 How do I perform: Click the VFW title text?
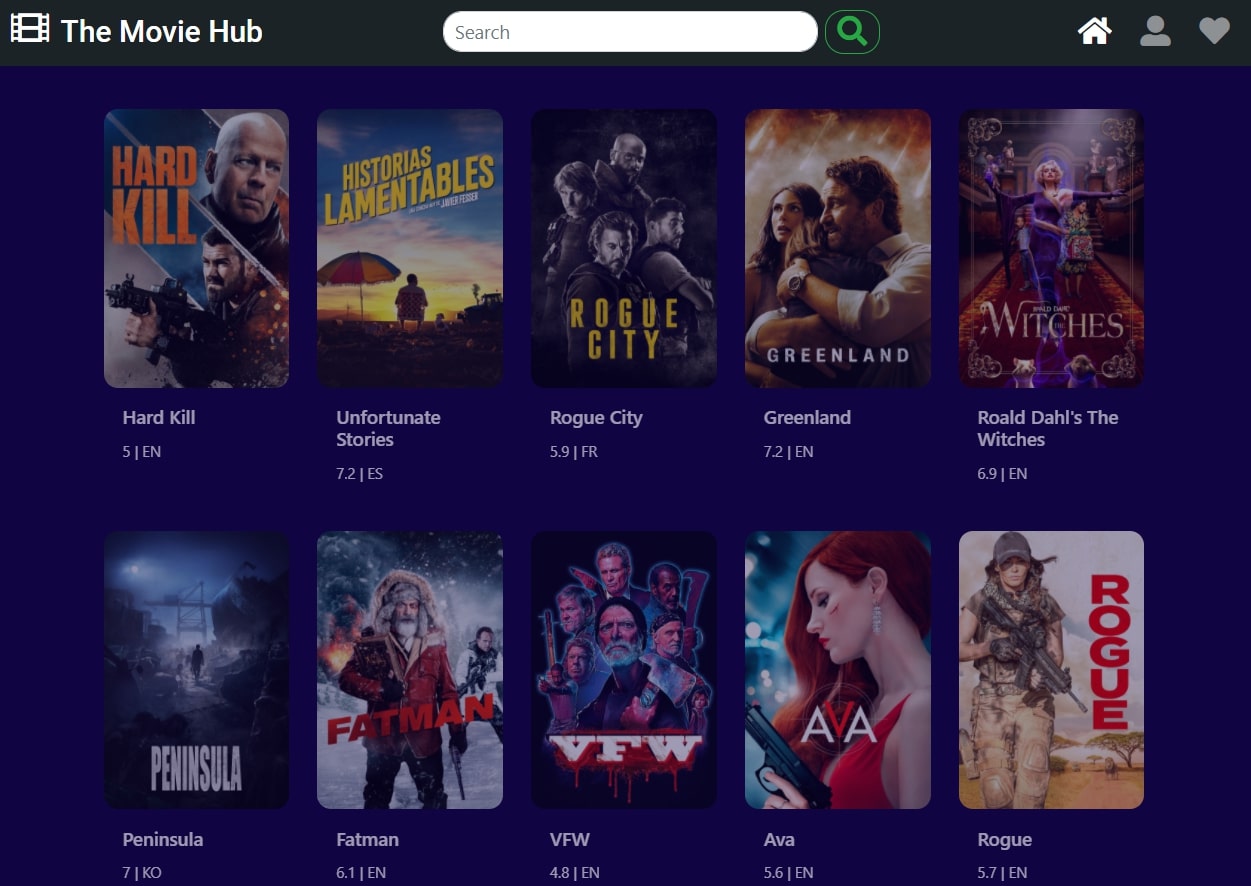click(570, 840)
